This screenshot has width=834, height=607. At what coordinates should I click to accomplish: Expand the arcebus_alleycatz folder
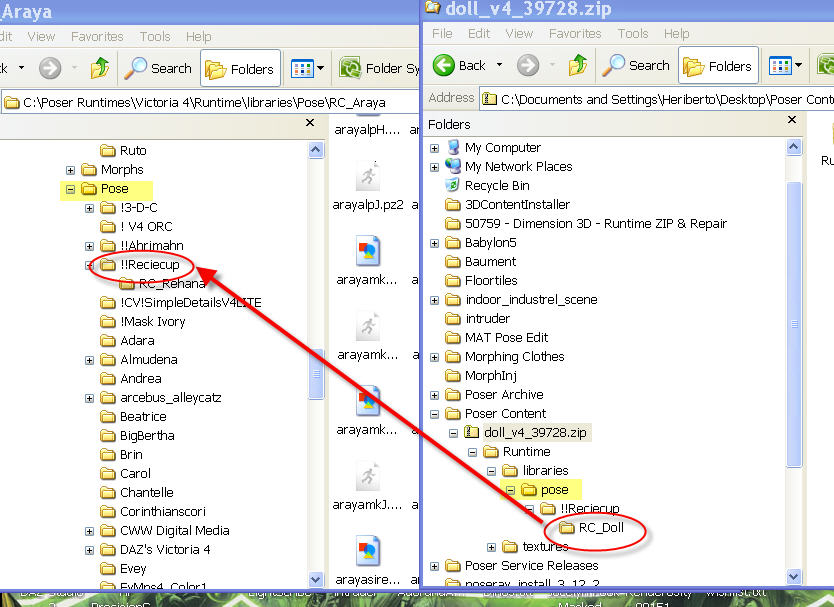tap(89, 398)
